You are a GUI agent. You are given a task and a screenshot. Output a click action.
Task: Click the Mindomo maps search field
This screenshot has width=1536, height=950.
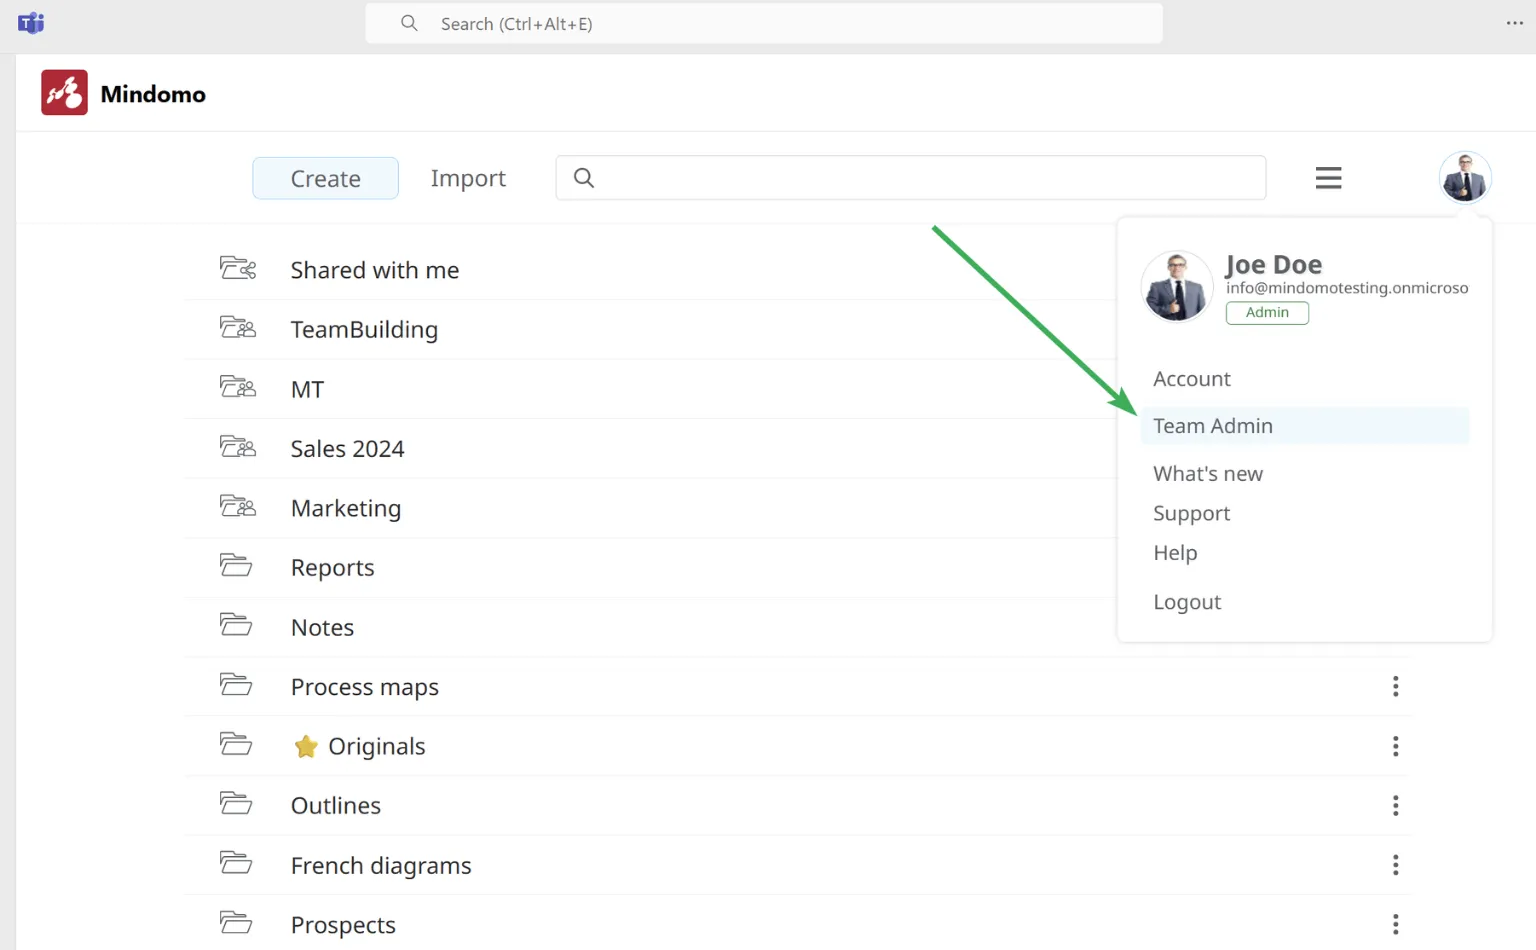click(920, 178)
